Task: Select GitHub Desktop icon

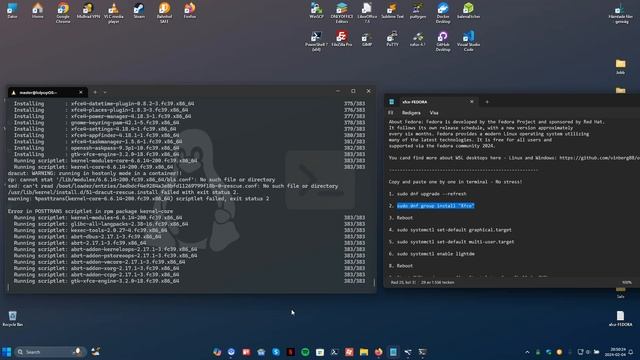Action: pos(443,41)
